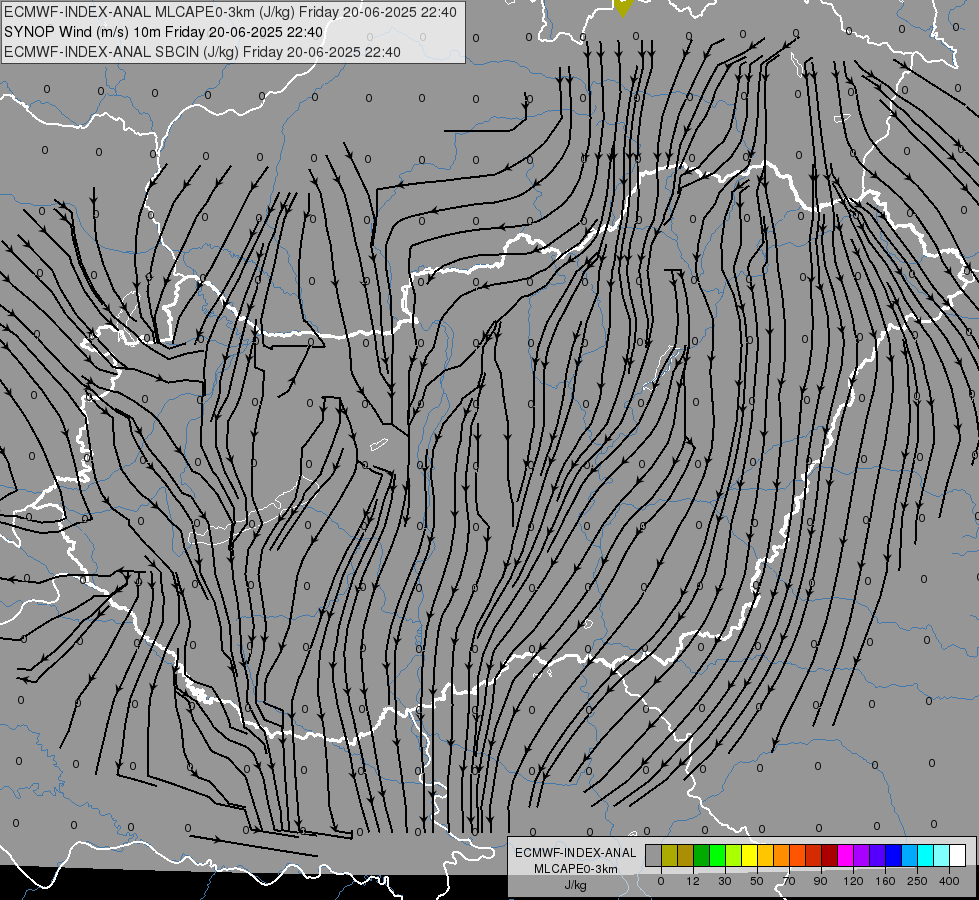Click the first olive swatch after gray

(x=669, y=856)
